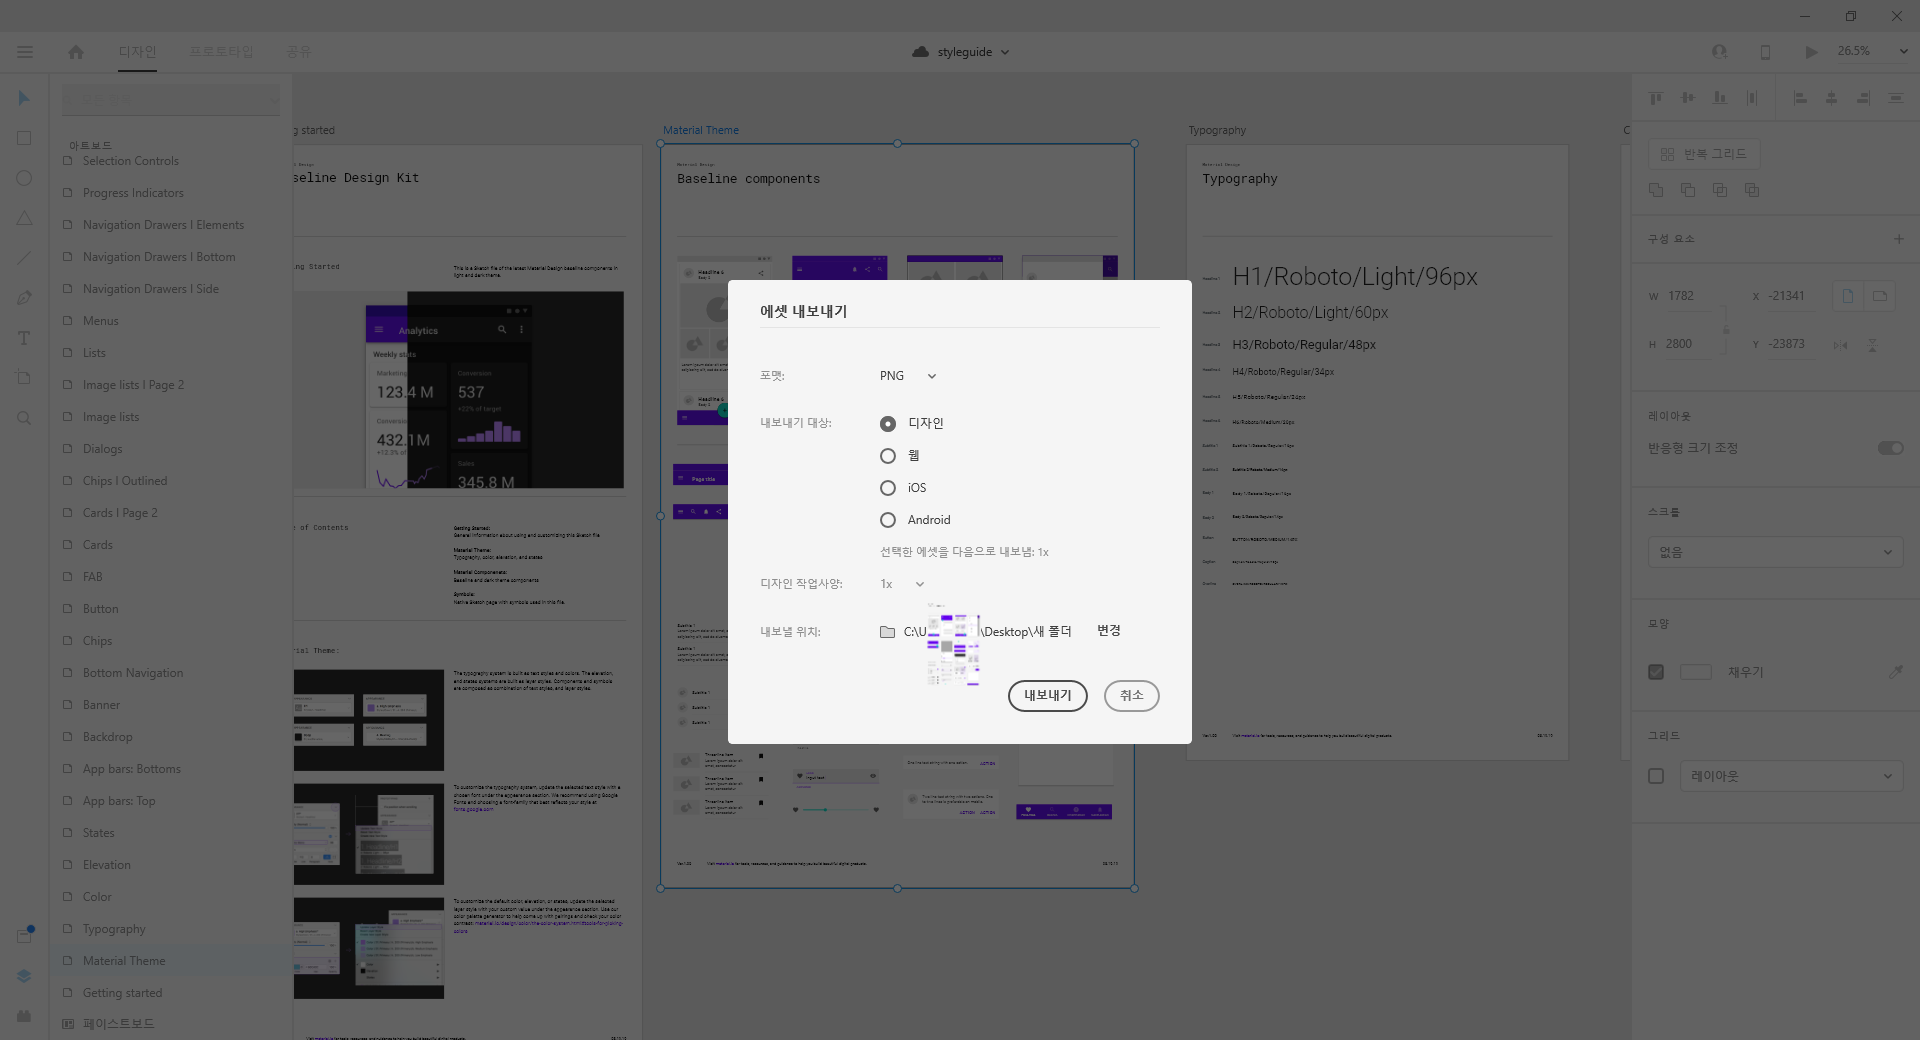Pick fill color with eyedropper

tap(1895, 672)
